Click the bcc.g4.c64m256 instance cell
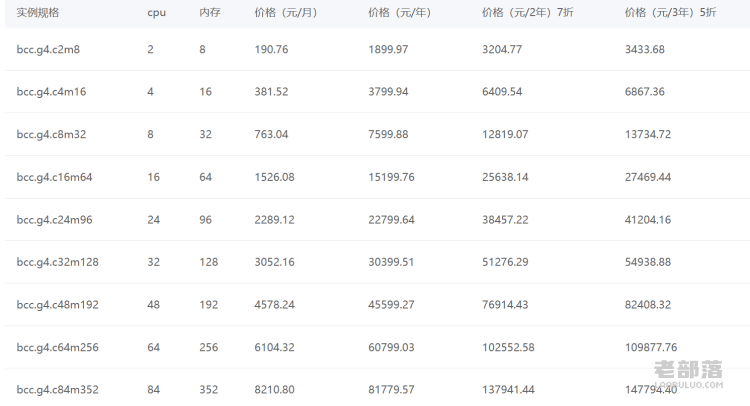Viewport: 750px width, 406px height. [57, 347]
